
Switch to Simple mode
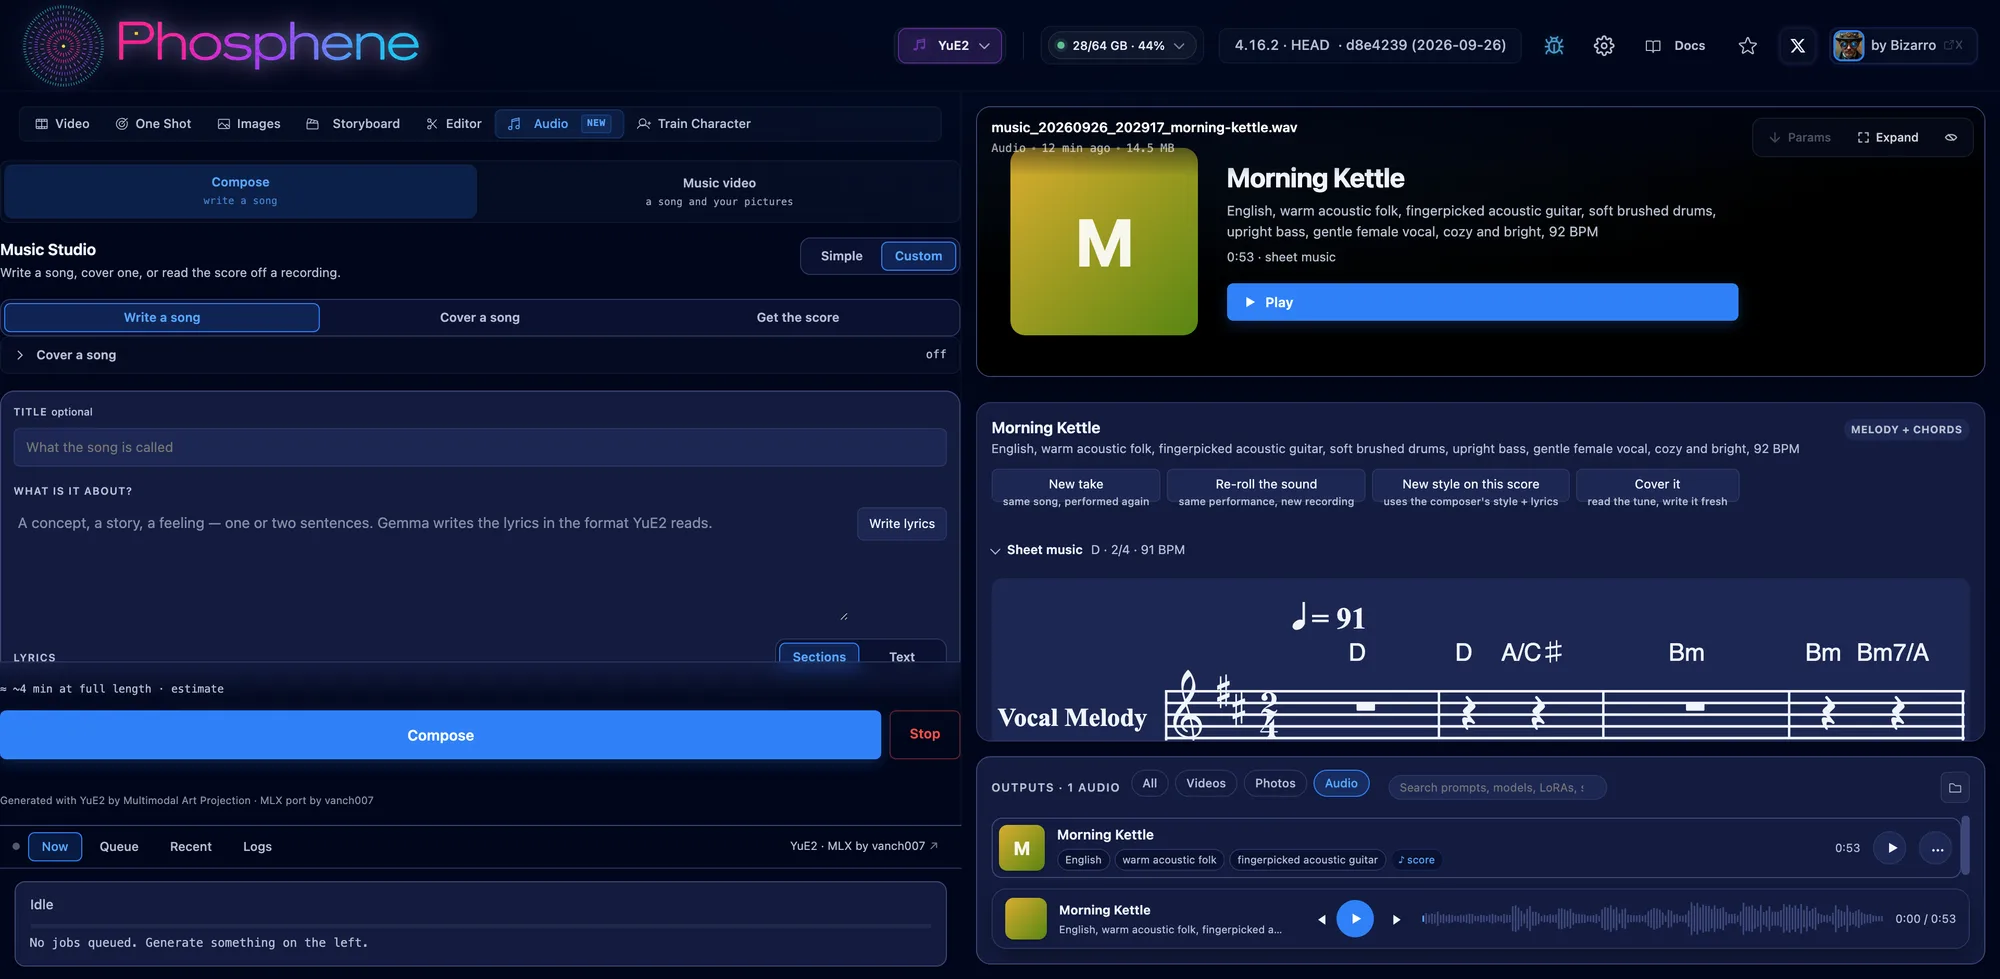841,256
